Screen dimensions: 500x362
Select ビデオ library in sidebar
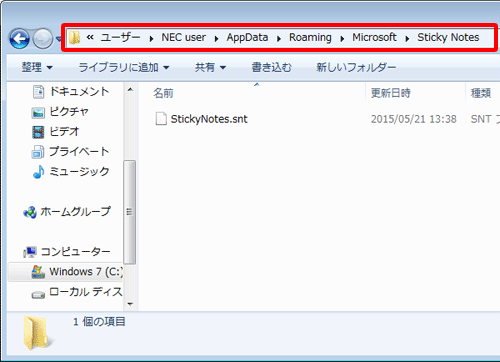pyautogui.click(x=64, y=132)
